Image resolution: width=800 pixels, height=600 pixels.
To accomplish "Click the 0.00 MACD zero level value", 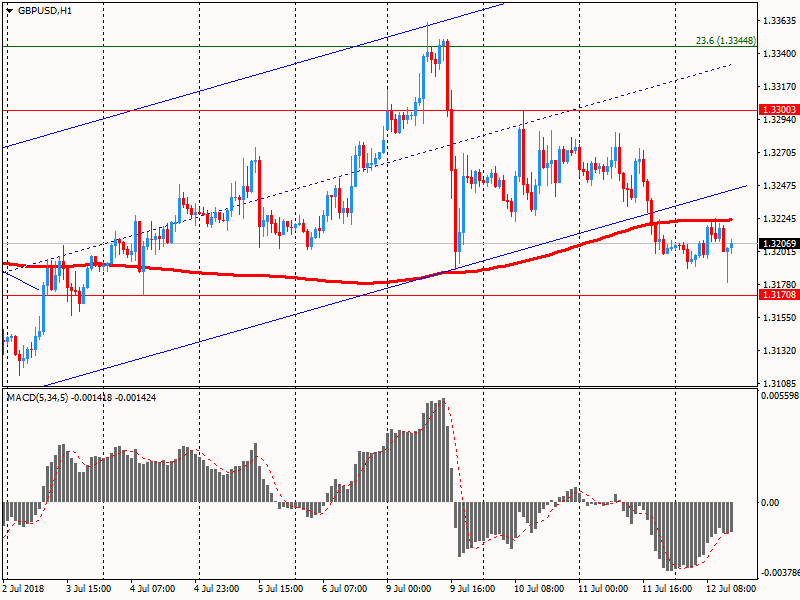I will coord(770,503).
